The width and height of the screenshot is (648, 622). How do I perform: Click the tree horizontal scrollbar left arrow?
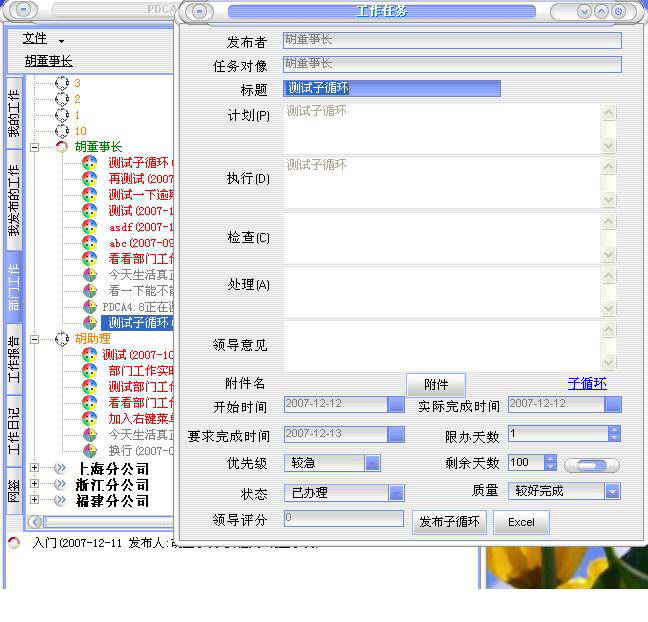pos(35,522)
